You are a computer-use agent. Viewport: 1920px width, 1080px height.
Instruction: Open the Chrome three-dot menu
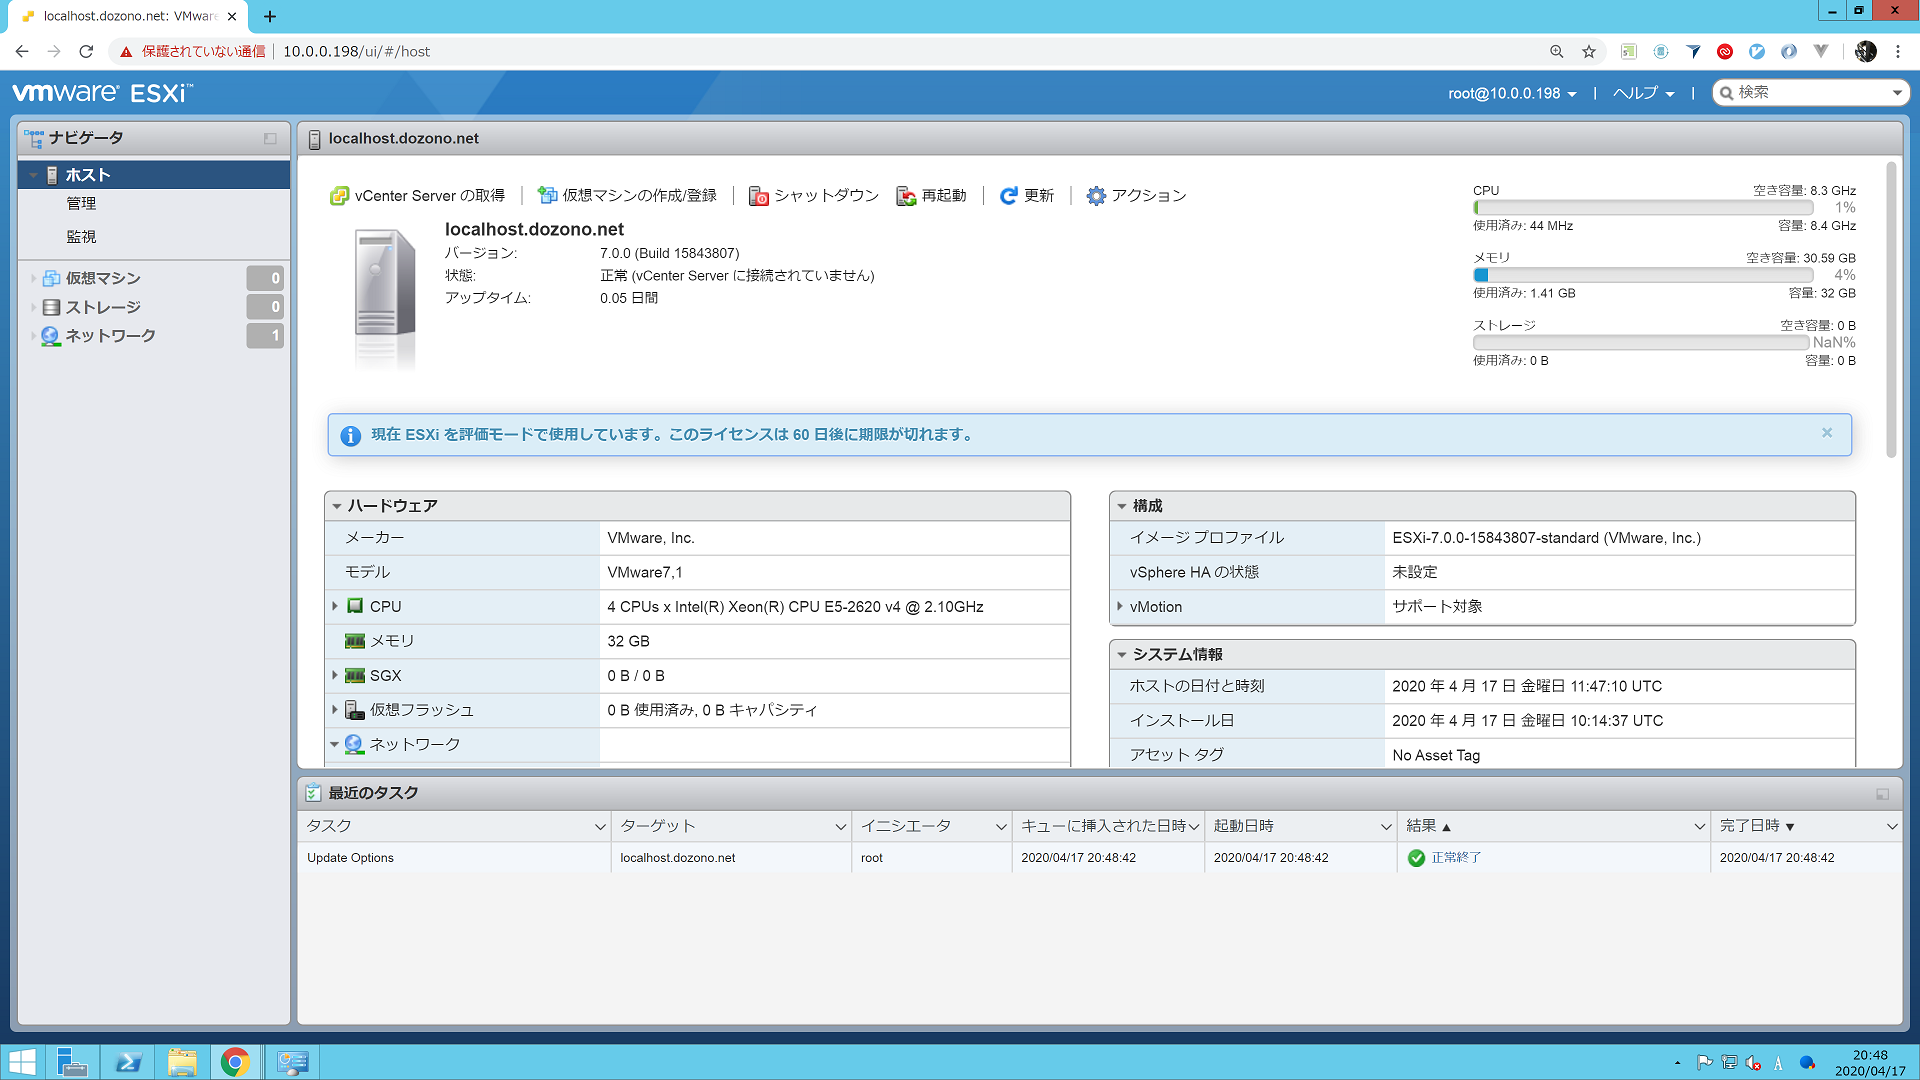1898,51
